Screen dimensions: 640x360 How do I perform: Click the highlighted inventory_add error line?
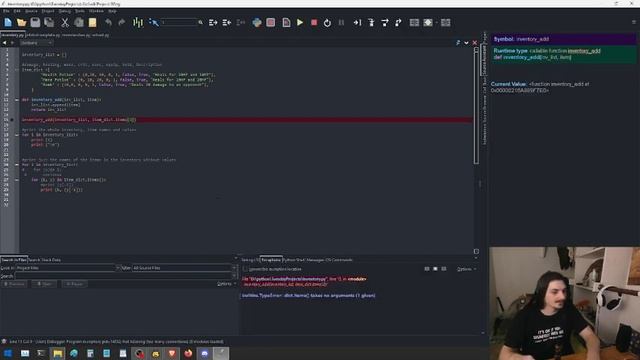(247, 120)
